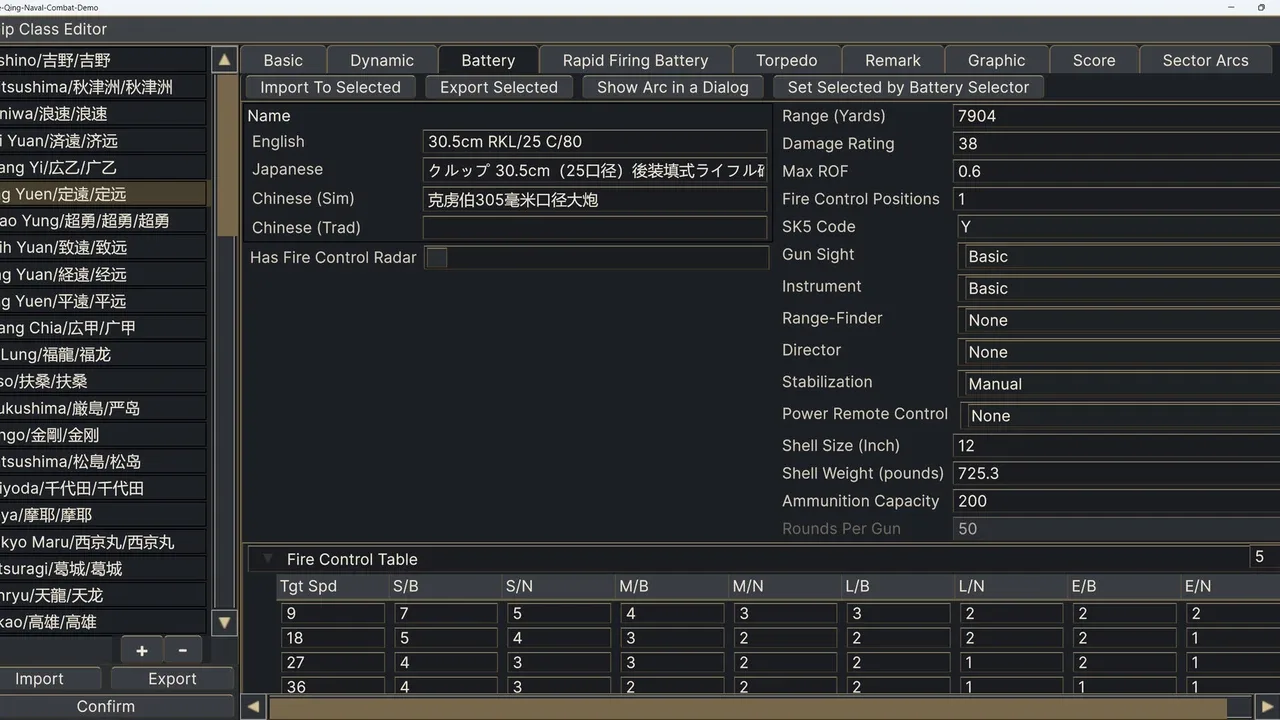Screen dimensions: 1280x720
Task: Click the SK5 Code field
Action: tap(1116, 227)
